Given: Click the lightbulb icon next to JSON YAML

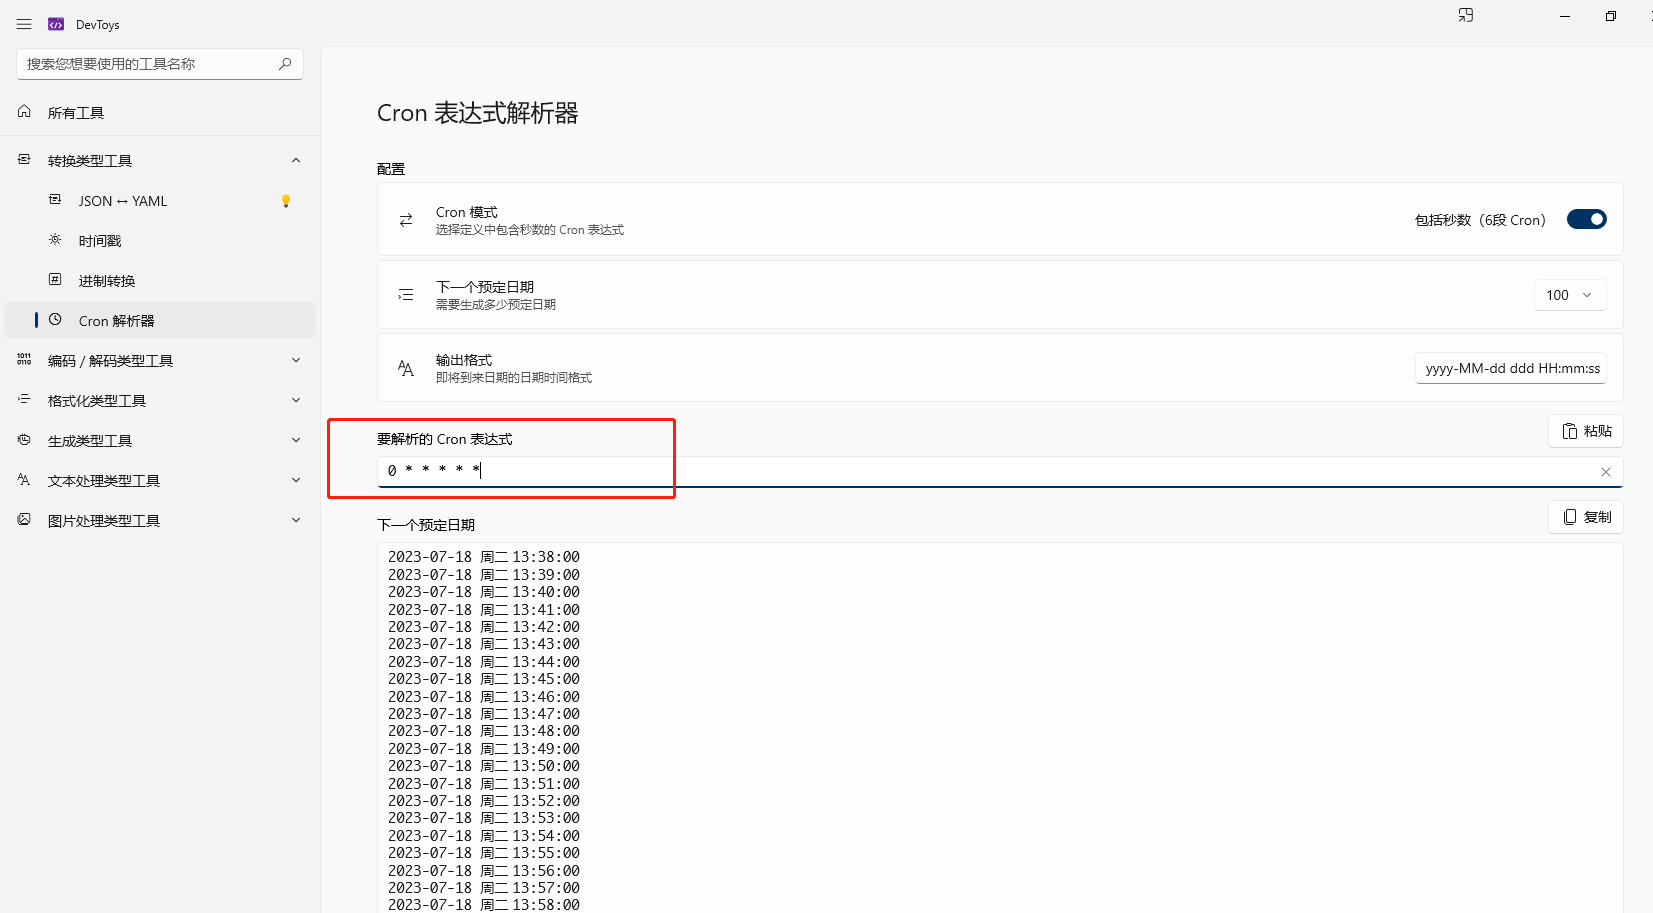Looking at the screenshot, I should [286, 201].
